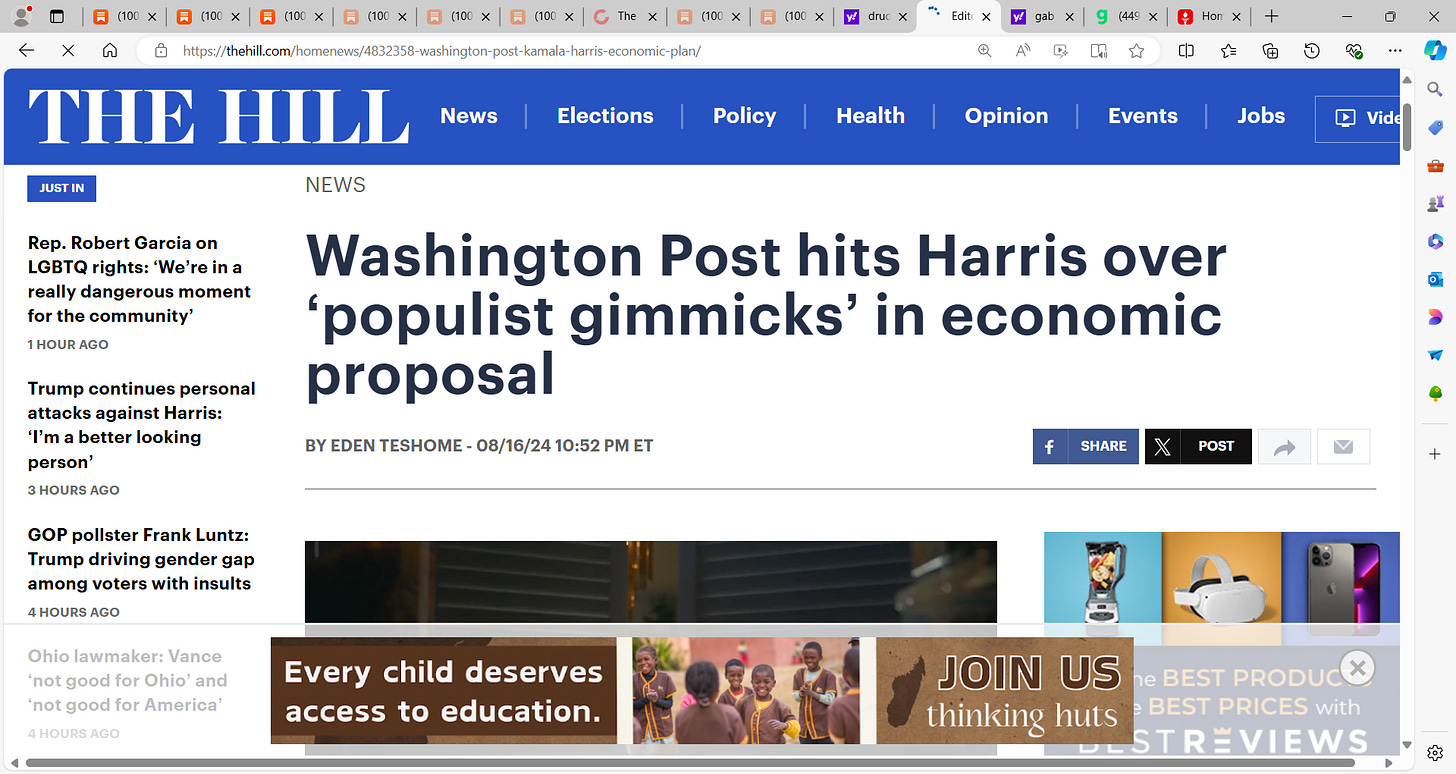The width and height of the screenshot is (1456, 774).
Task: Add this page to favorites with star icon
Action: click(1136, 51)
